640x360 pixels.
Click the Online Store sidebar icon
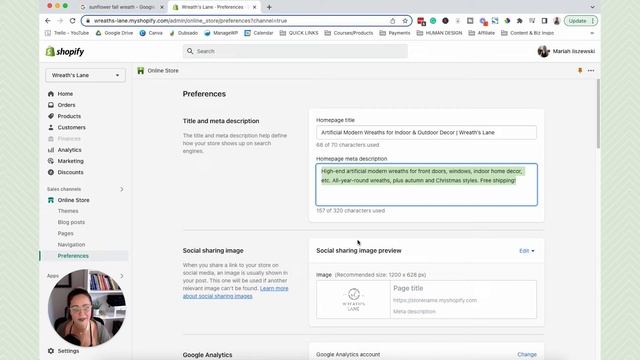51,200
